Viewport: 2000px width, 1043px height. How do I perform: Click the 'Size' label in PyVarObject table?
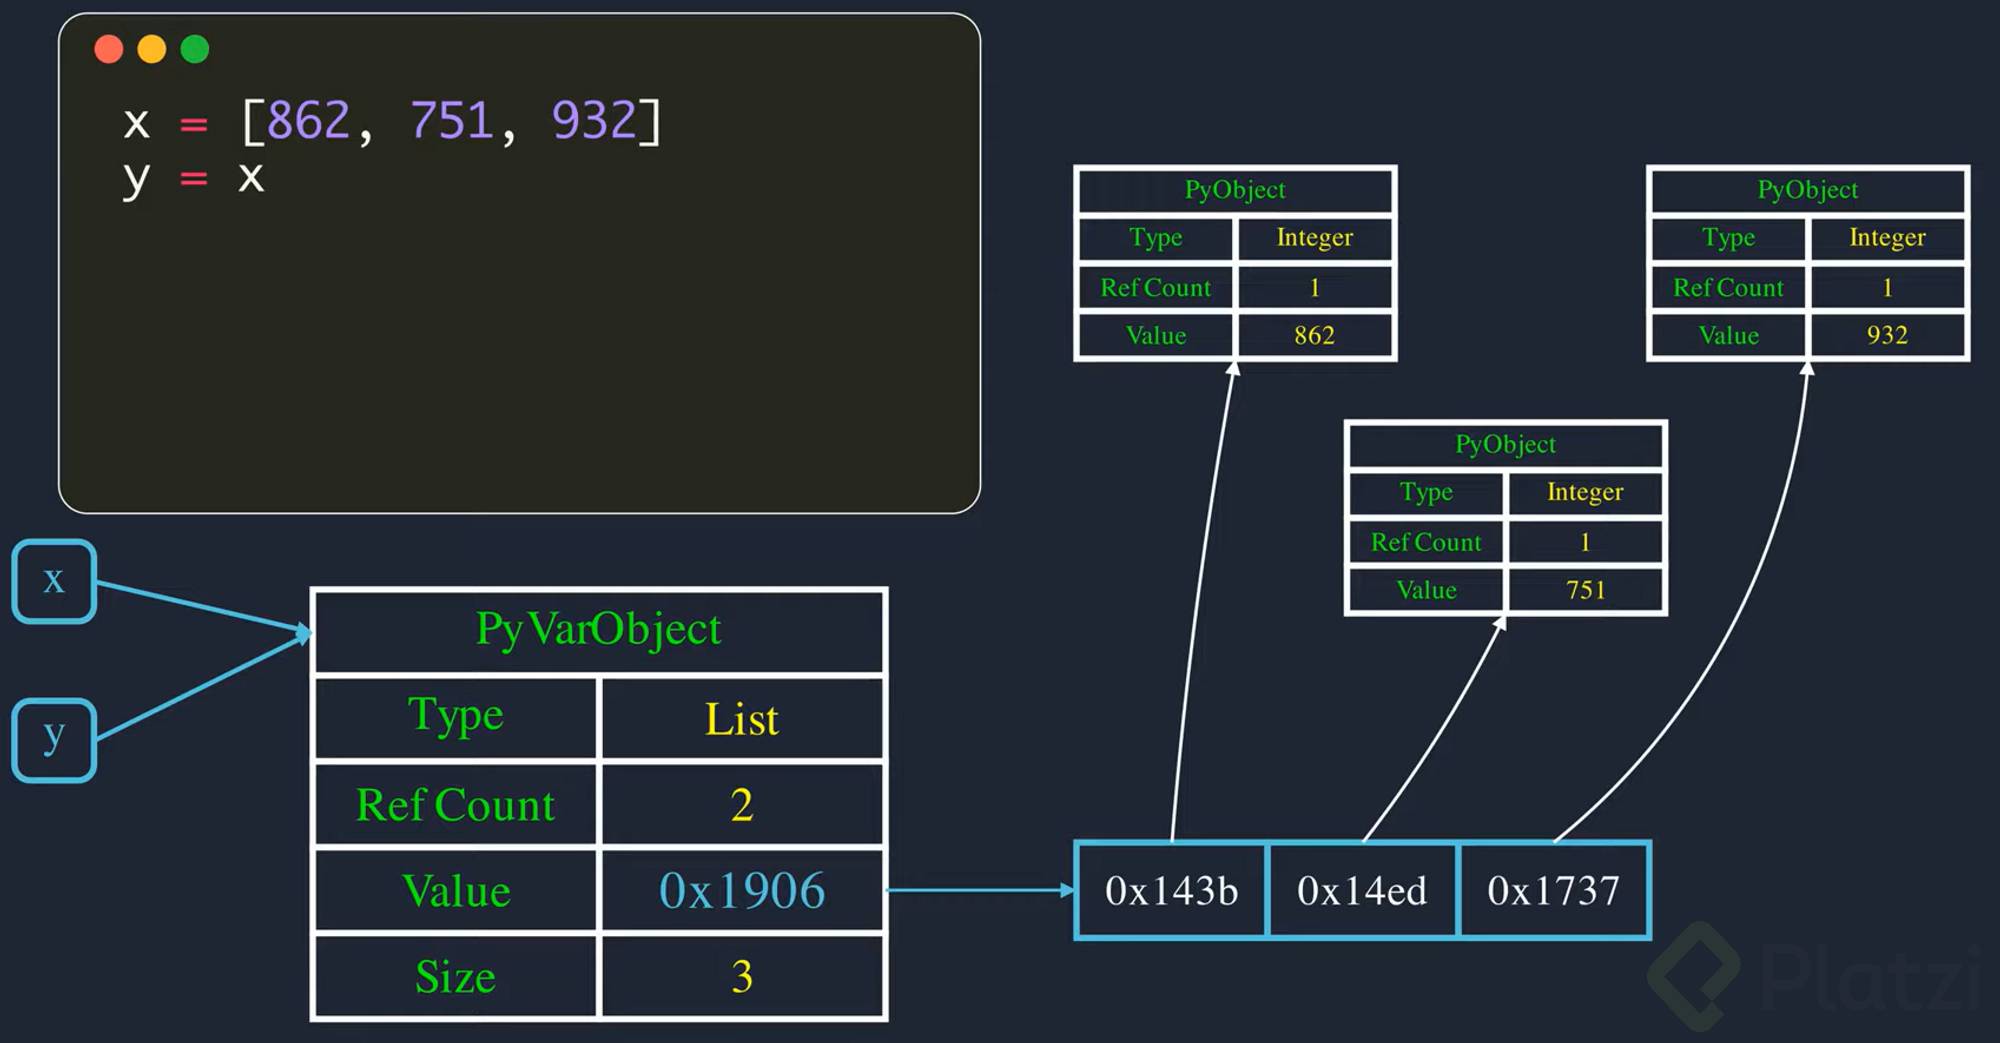(456, 977)
